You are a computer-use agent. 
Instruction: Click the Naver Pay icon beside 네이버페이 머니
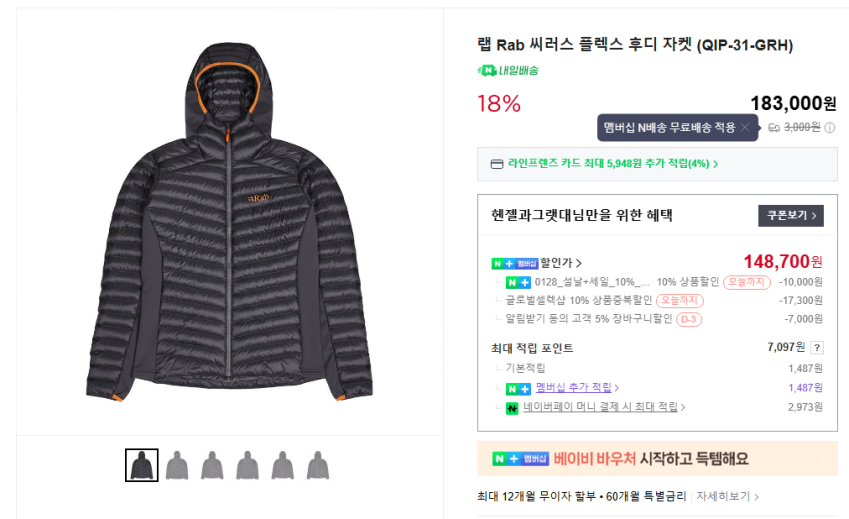click(x=512, y=408)
